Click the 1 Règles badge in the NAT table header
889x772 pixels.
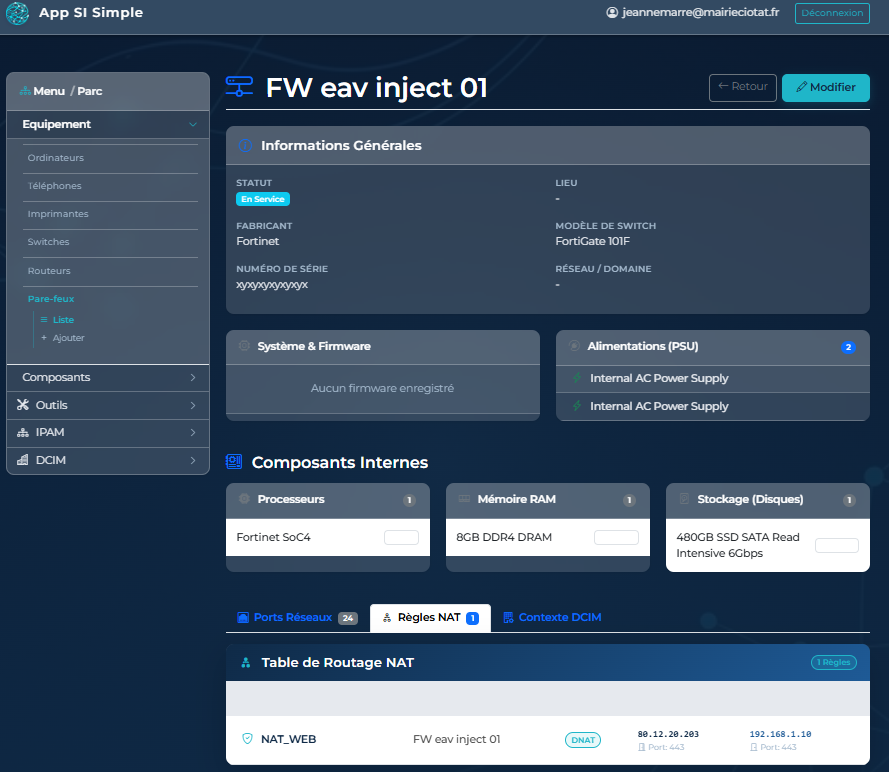tap(833, 662)
